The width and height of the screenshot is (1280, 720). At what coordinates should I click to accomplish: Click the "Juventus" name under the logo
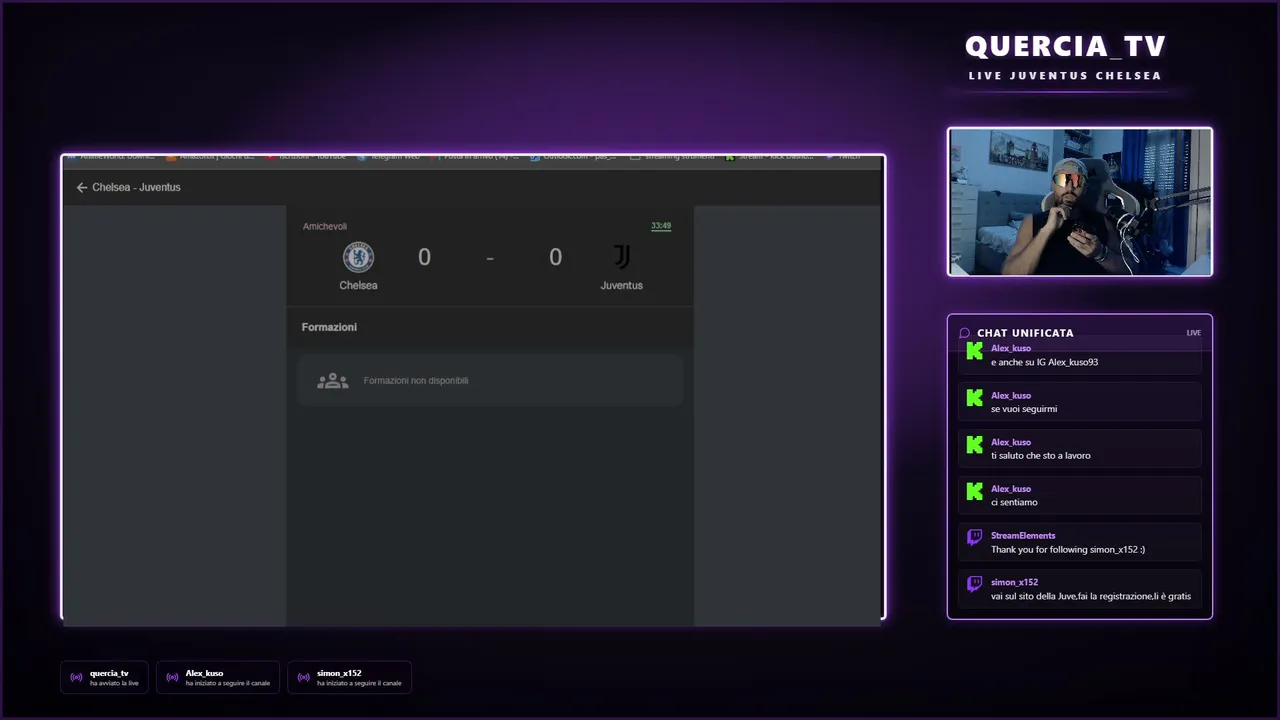(x=622, y=285)
